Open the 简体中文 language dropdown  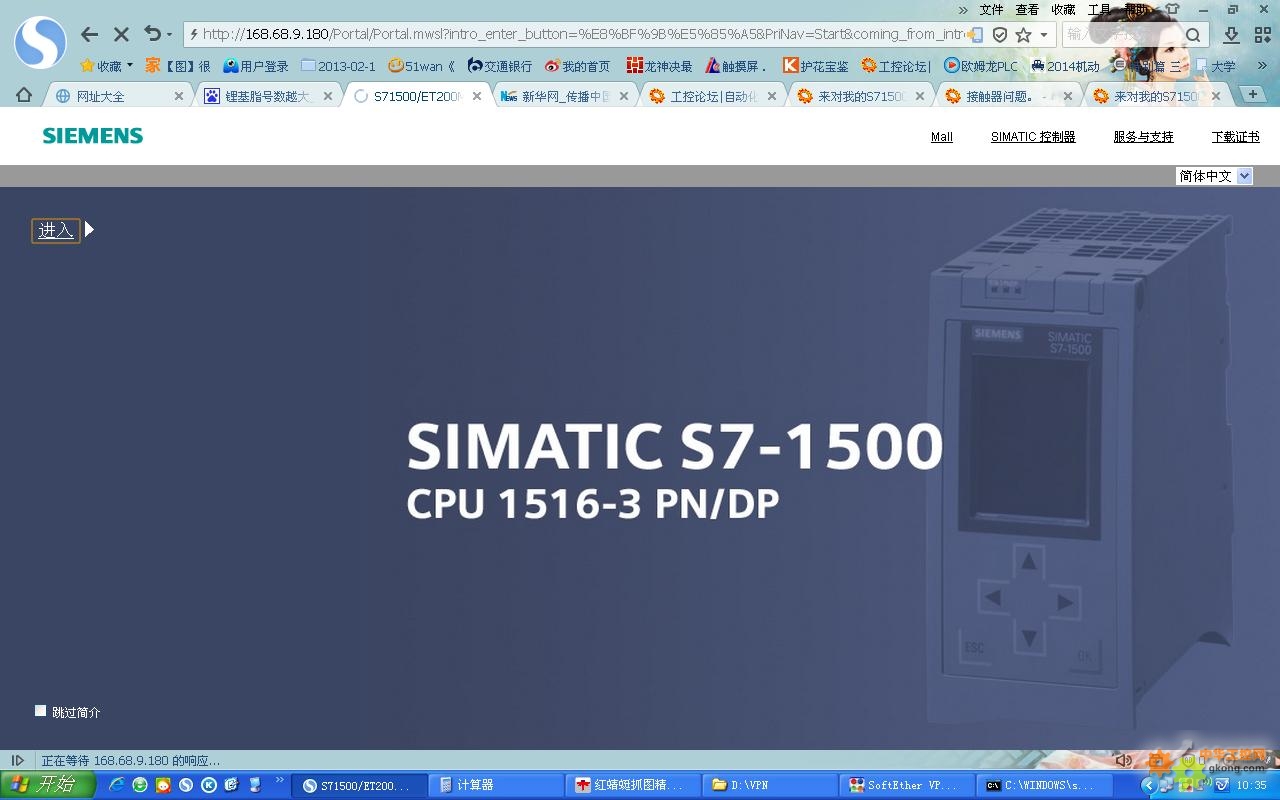pyautogui.click(x=1214, y=176)
